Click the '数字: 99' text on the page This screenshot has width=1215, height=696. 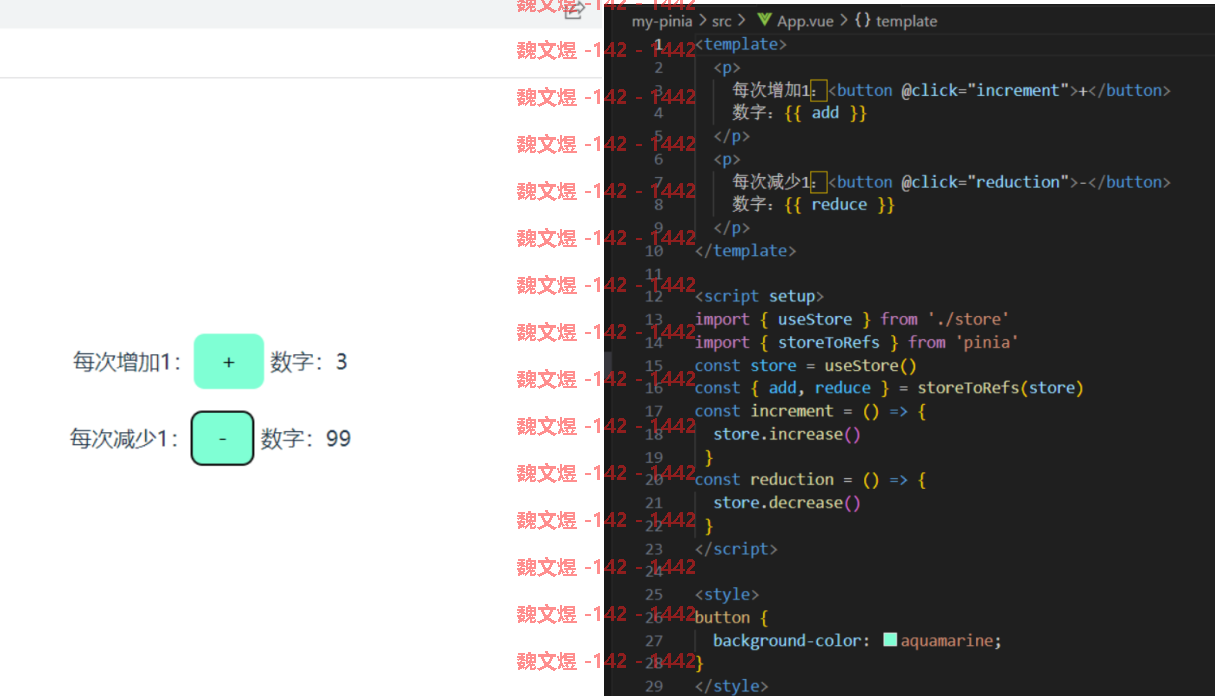click(306, 439)
